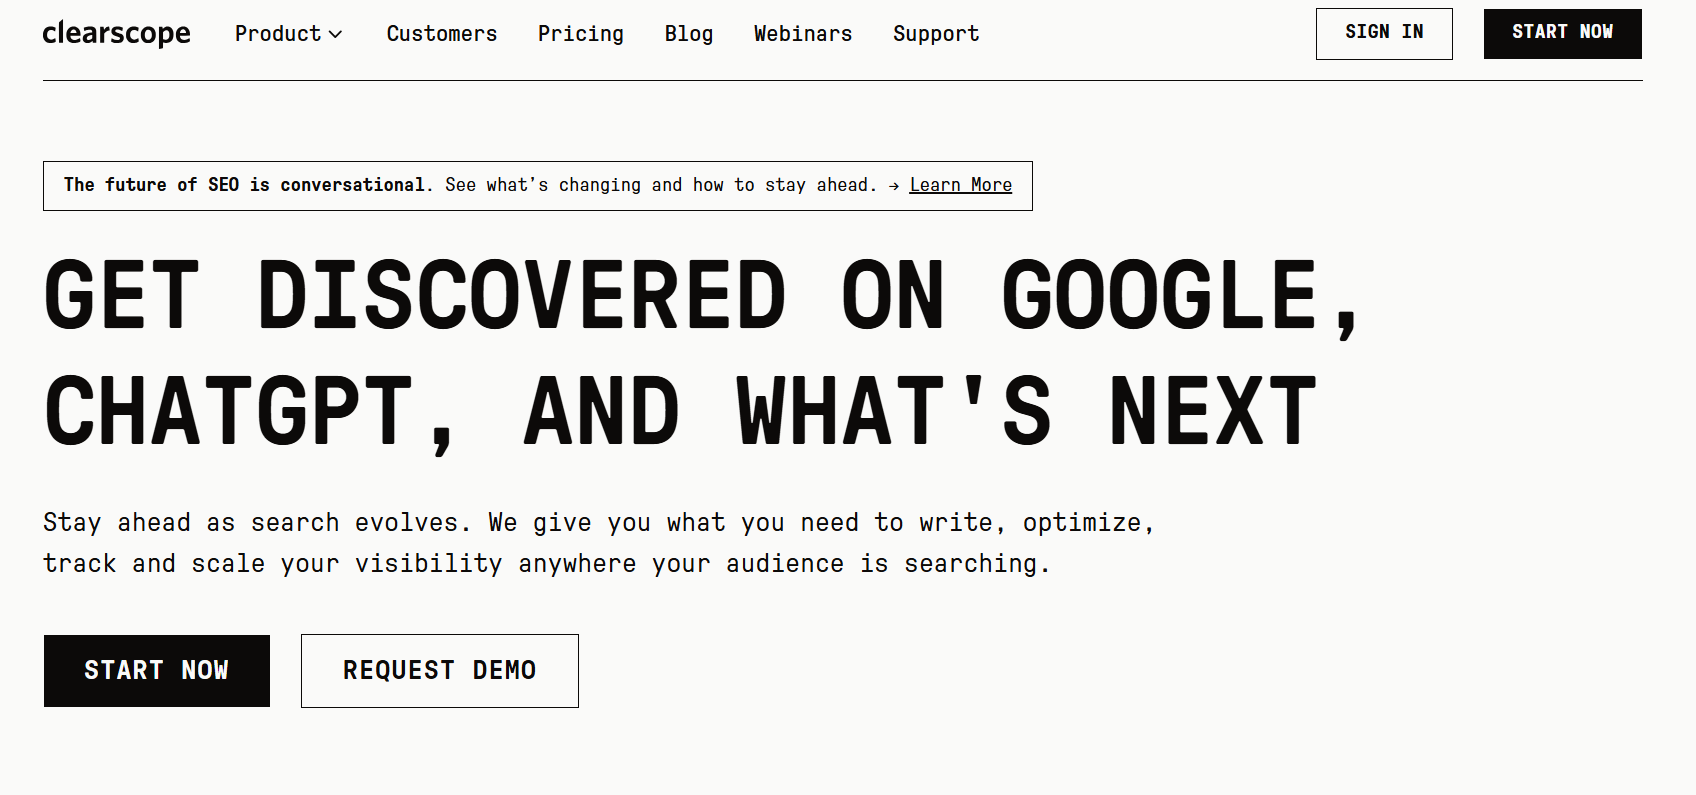This screenshot has width=1696, height=795.
Task: Open the Webinars section
Action: (x=802, y=34)
